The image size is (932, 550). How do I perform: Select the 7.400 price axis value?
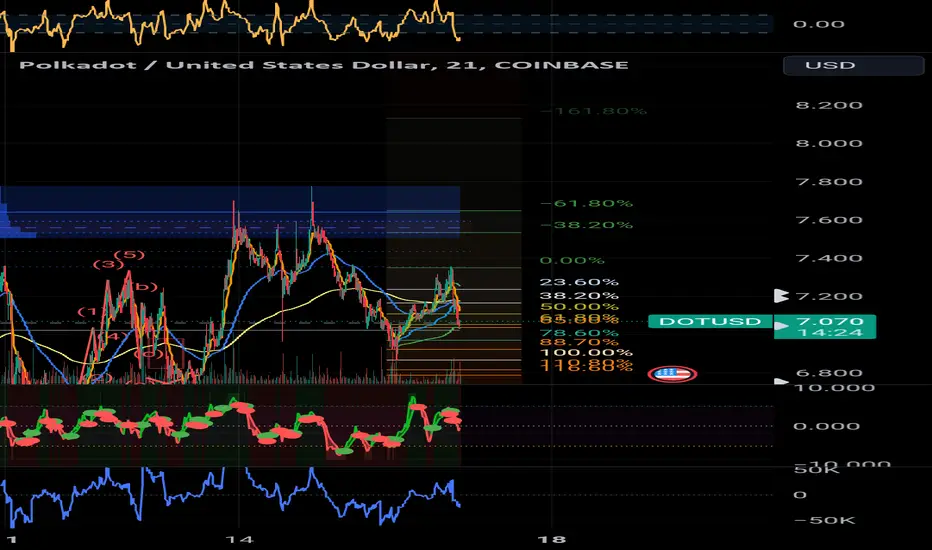tap(829, 258)
